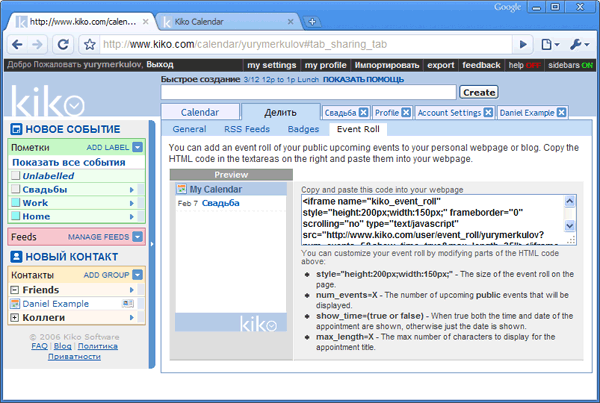This screenshot has width=600, height=403.
Task: Open my profile in the top bar
Action: (325, 65)
